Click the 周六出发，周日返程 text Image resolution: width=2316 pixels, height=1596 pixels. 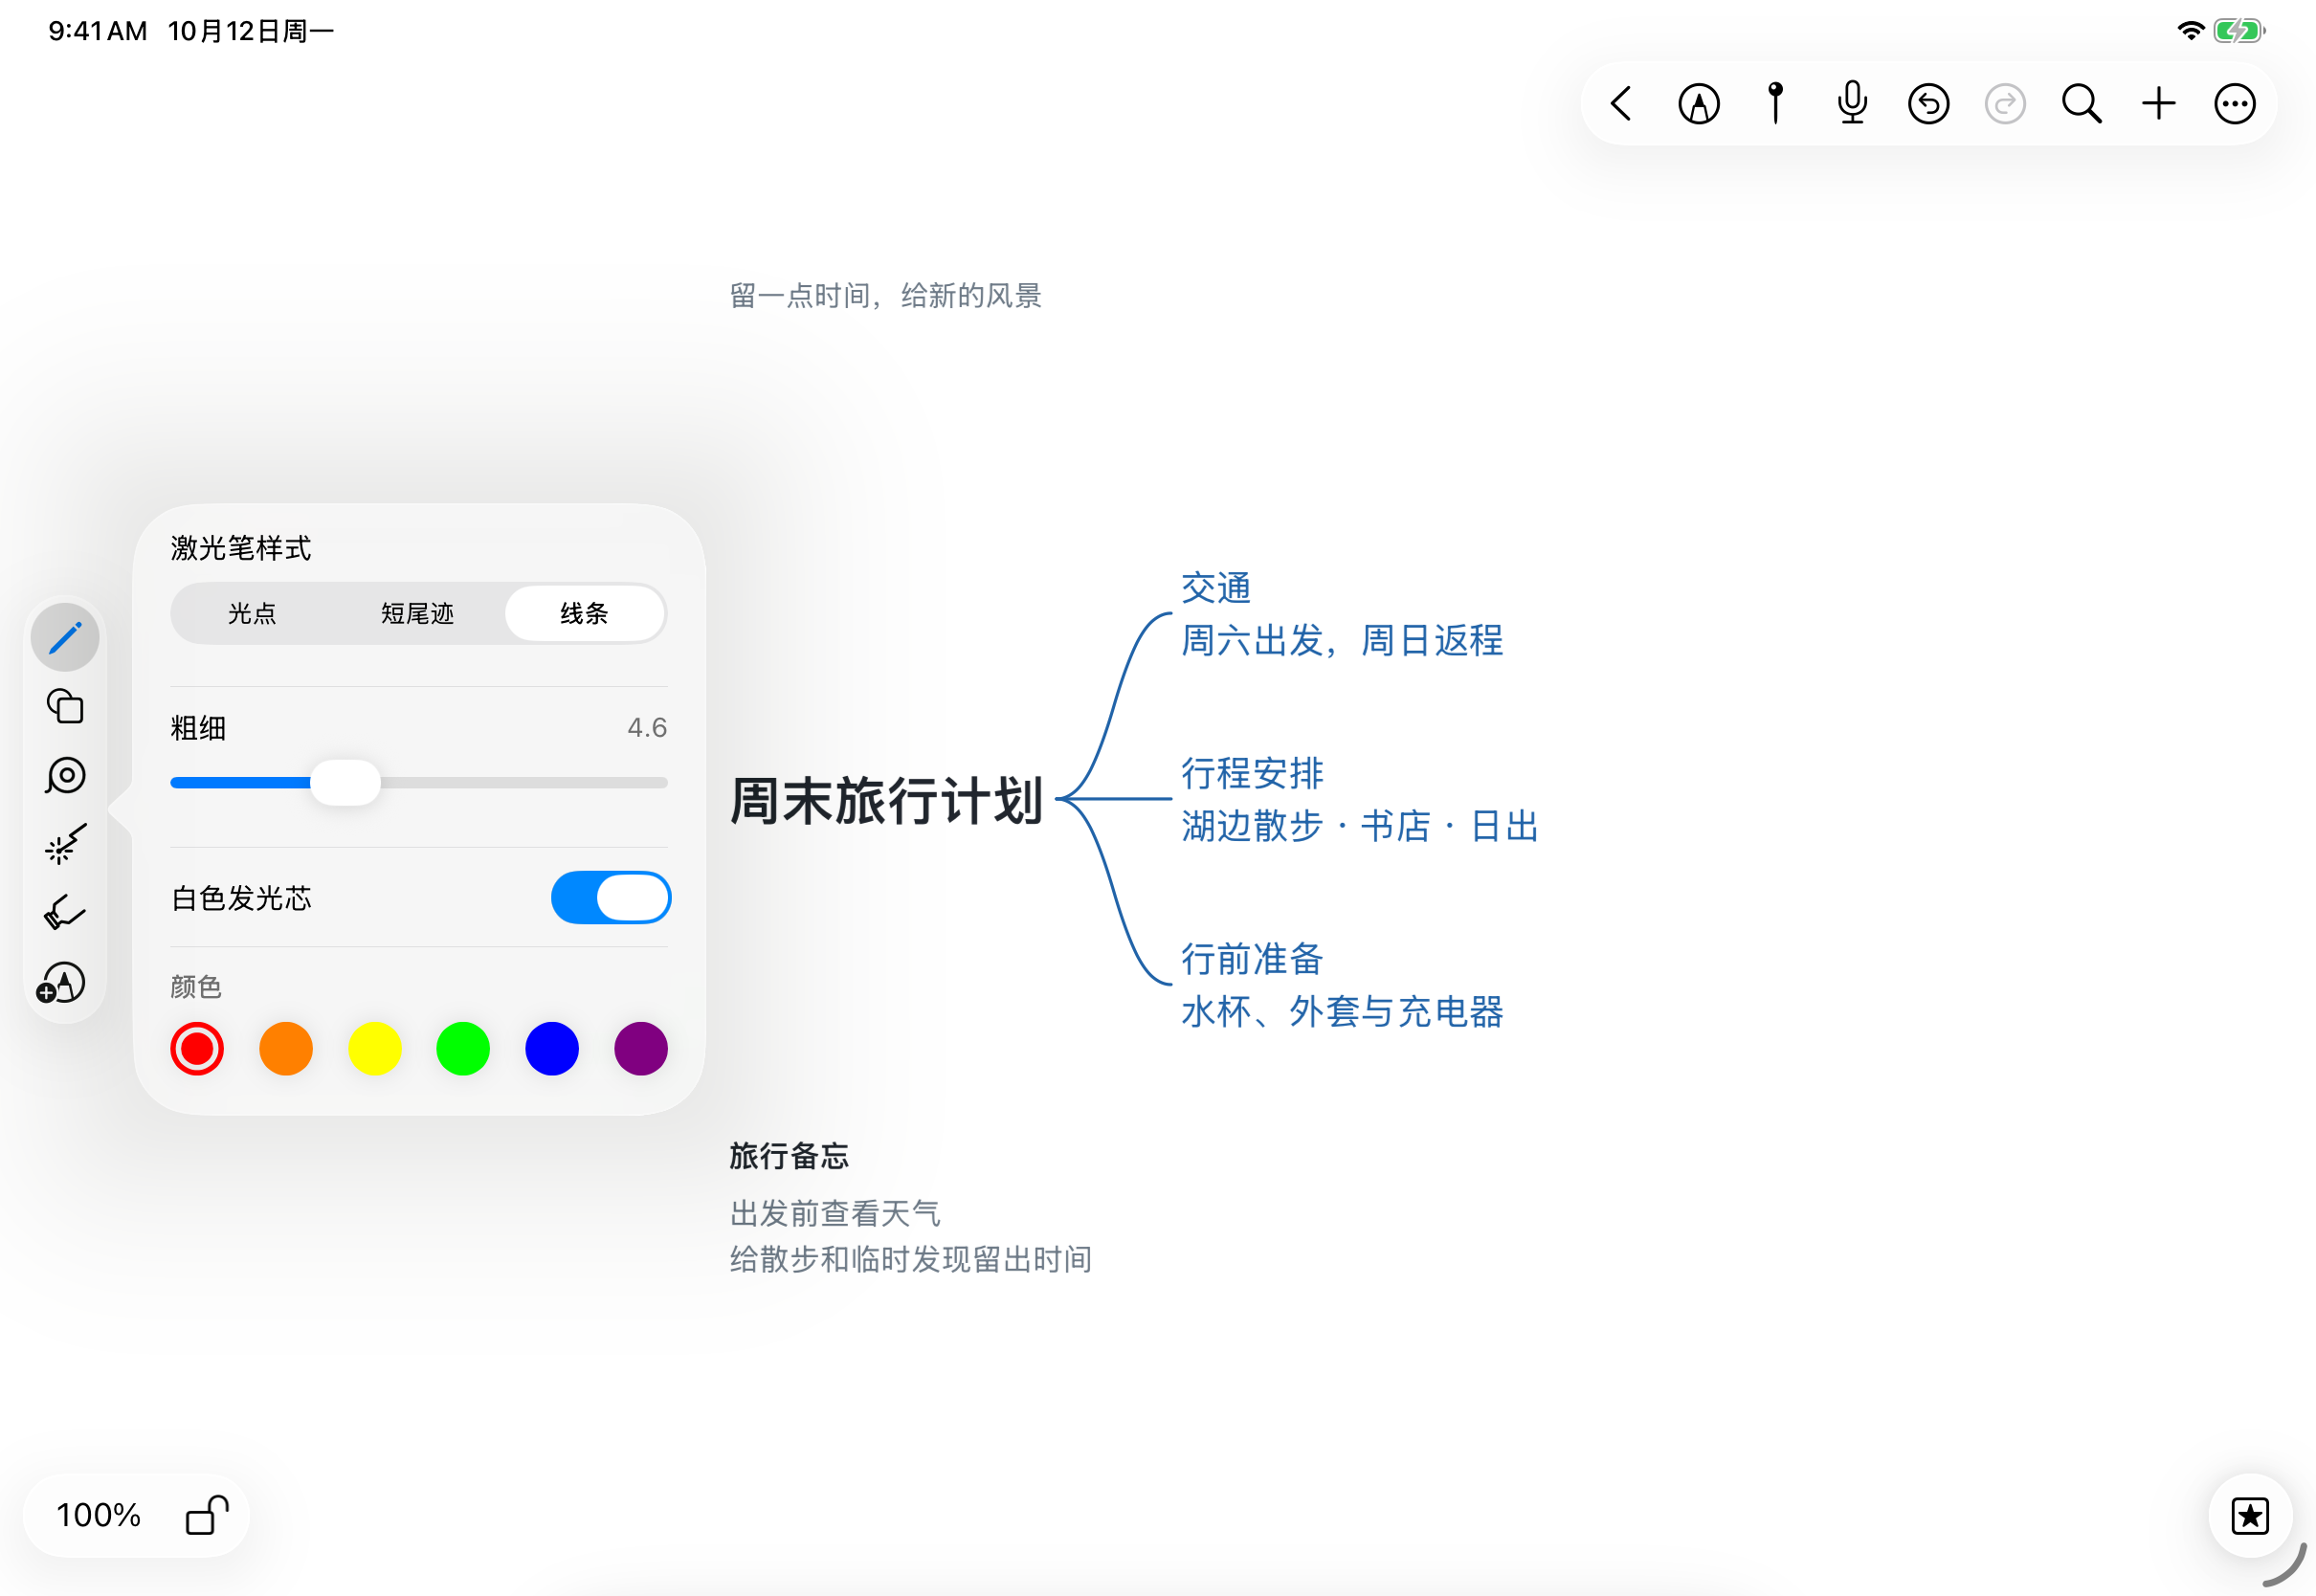point(1342,640)
